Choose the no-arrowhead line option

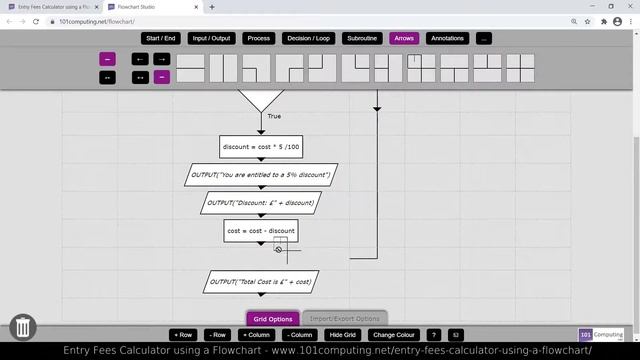[162, 77]
